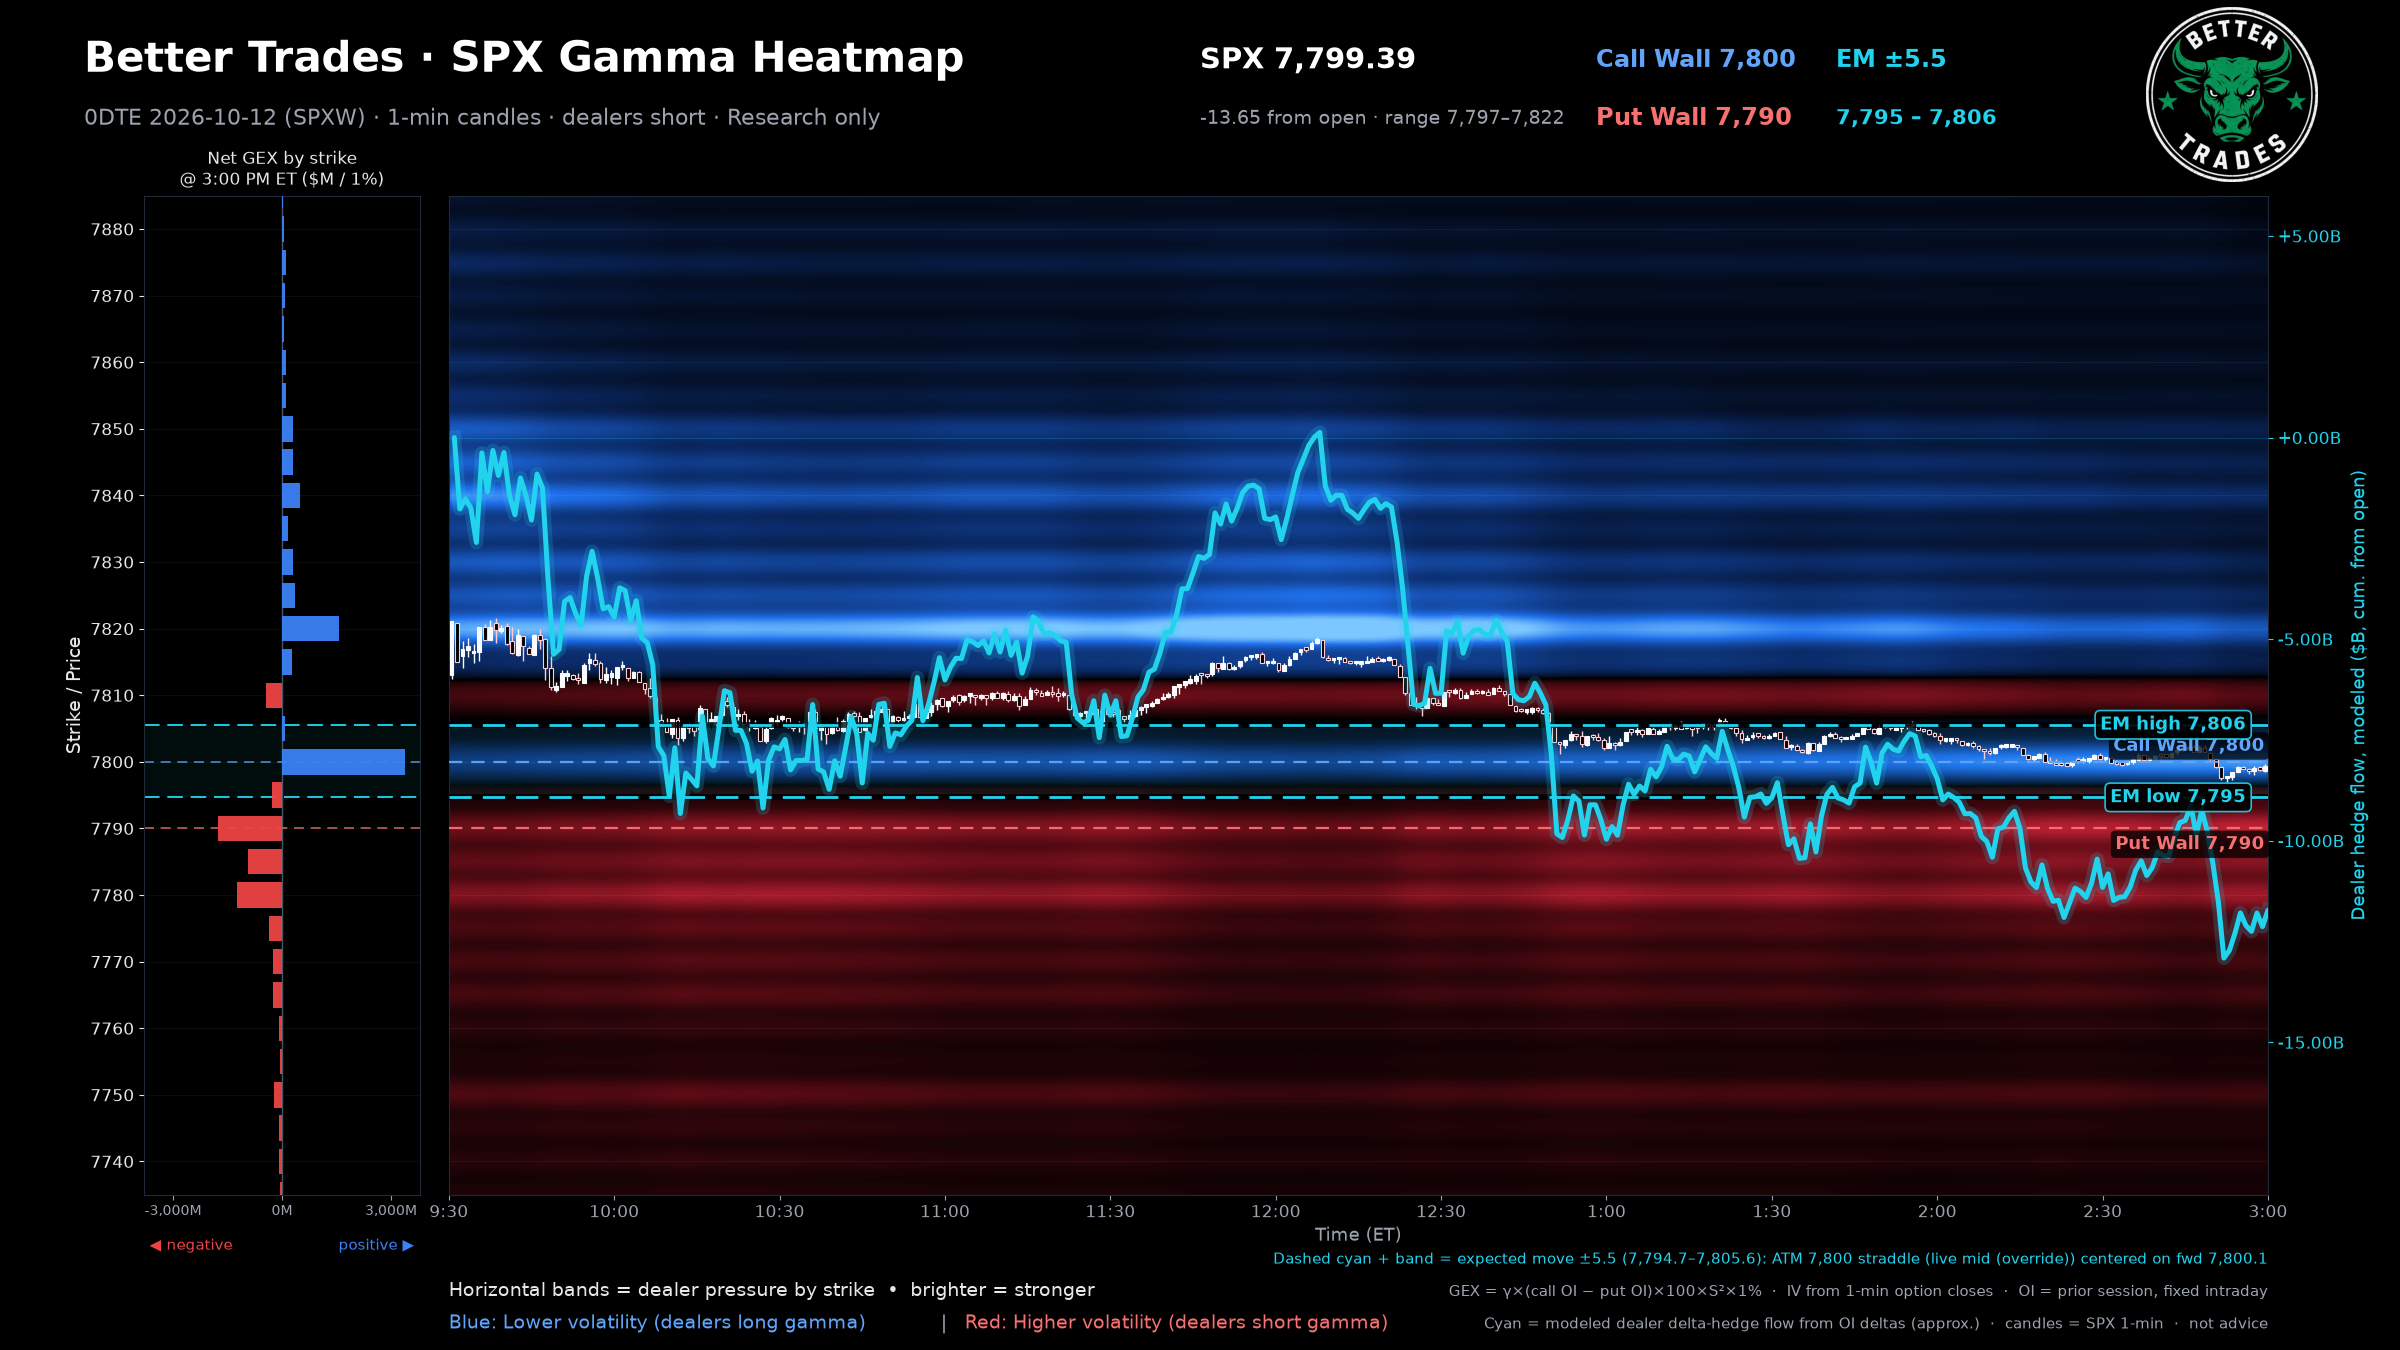Click the Better Trades SPX Gamma Heatmap title
2400x1350 pixels.
[524, 58]
